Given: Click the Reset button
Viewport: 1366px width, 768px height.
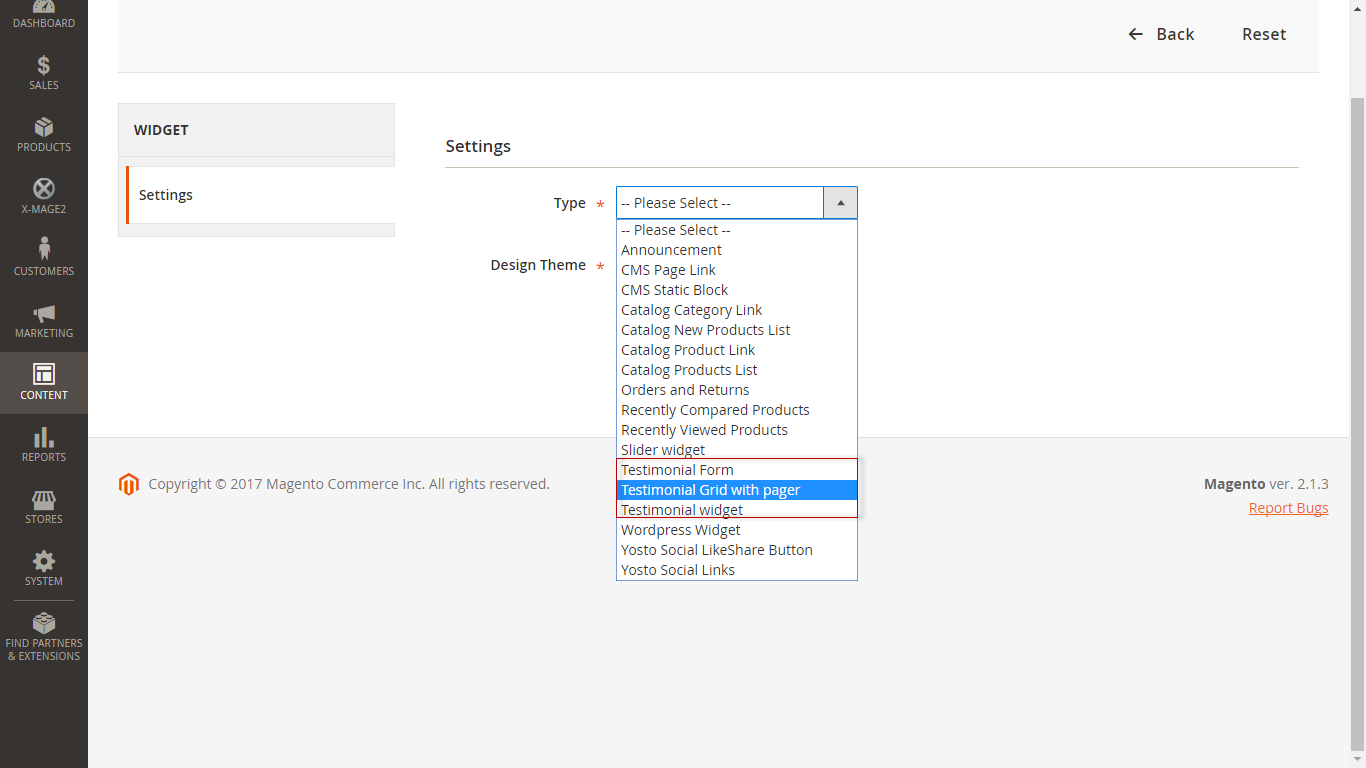Looking at the screenshot, I should pos(1264,34).
